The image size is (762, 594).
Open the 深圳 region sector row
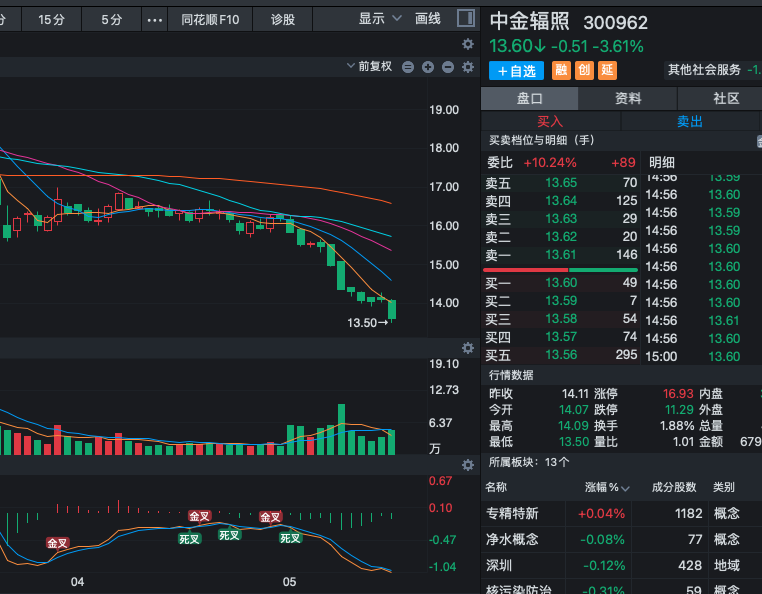point(622,565)
